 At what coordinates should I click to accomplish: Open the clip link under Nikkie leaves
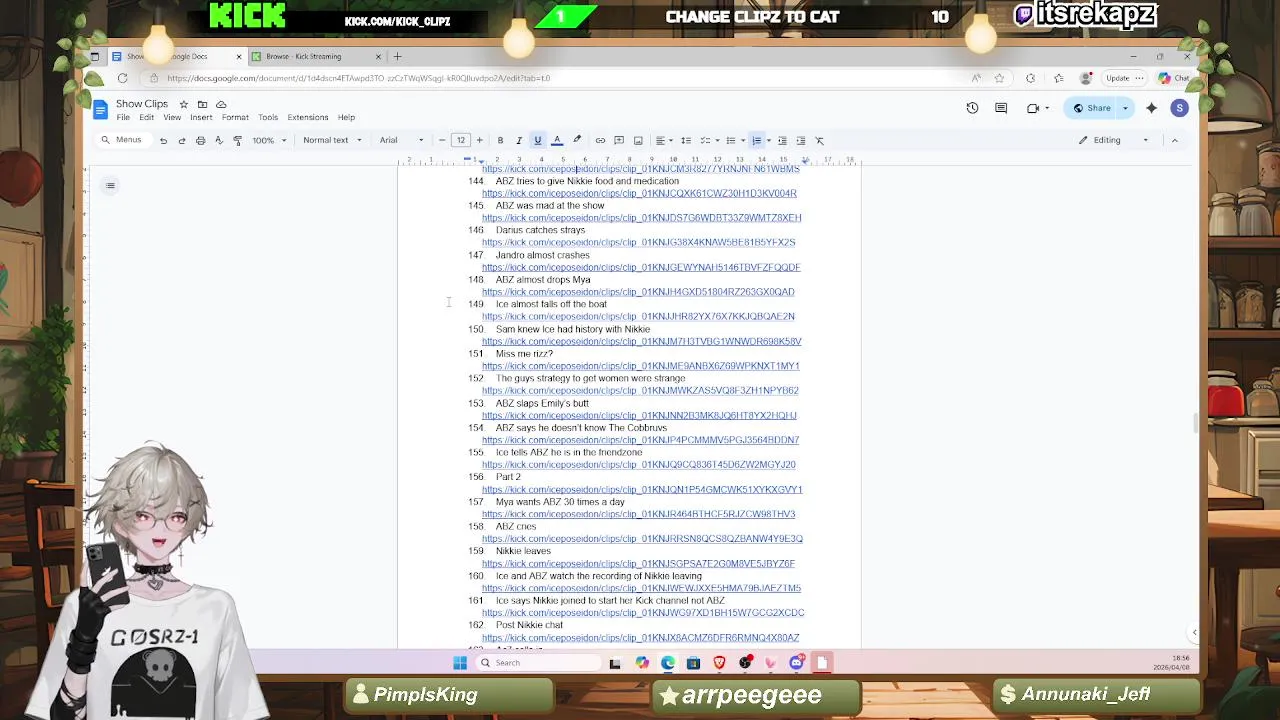(638, 564)
